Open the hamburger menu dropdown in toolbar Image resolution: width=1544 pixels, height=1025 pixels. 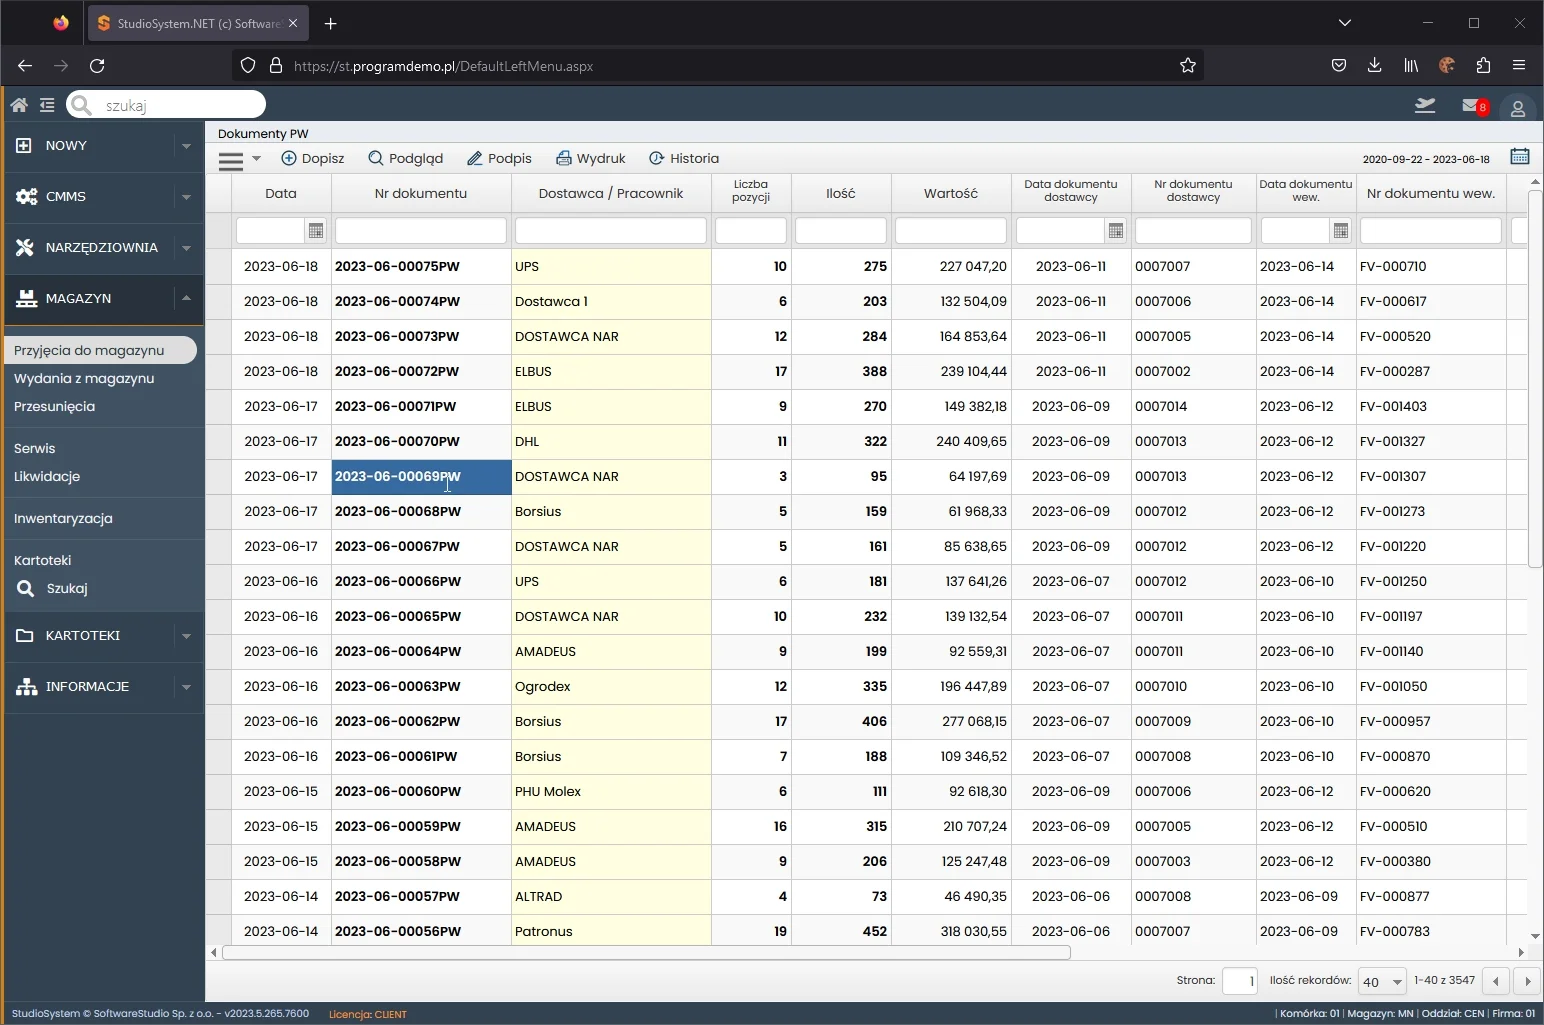coord(239,159)
